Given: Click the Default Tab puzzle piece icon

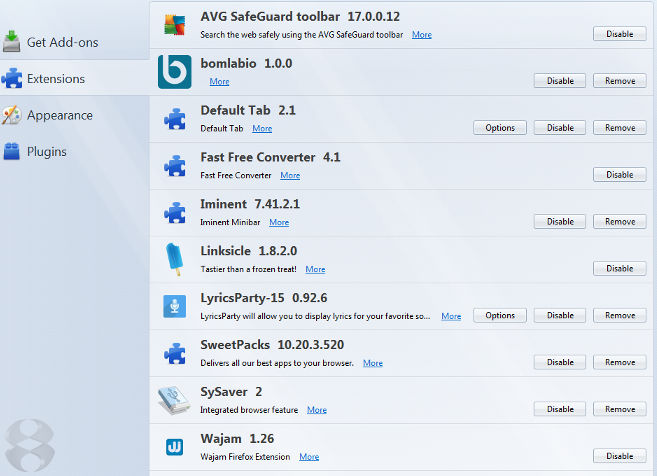Looking at the screenshot, I should tap(175, 119).
